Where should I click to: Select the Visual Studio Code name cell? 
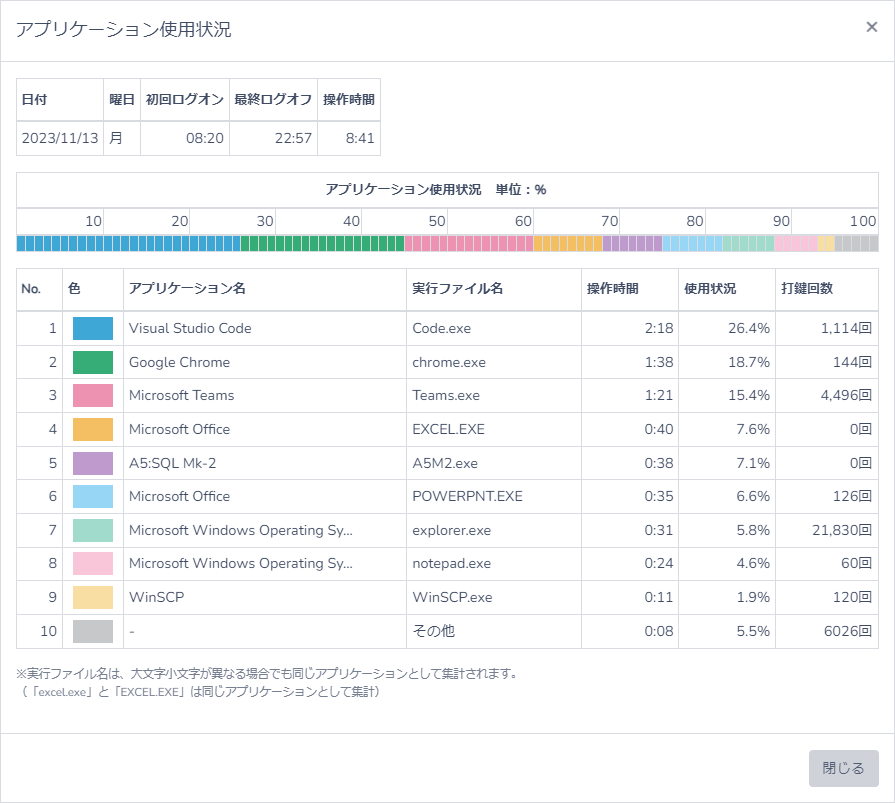(x=265, y=328)
